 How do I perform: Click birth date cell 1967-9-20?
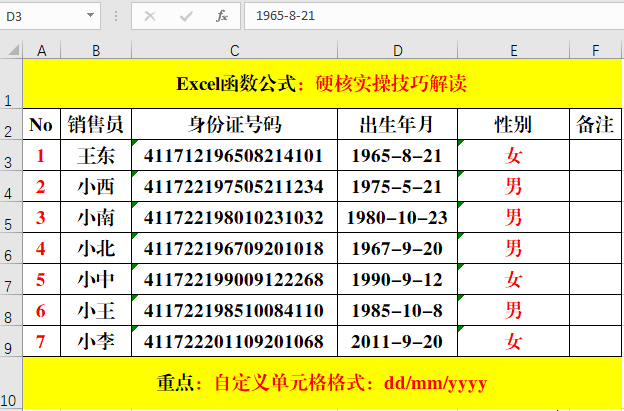[398, 248]
